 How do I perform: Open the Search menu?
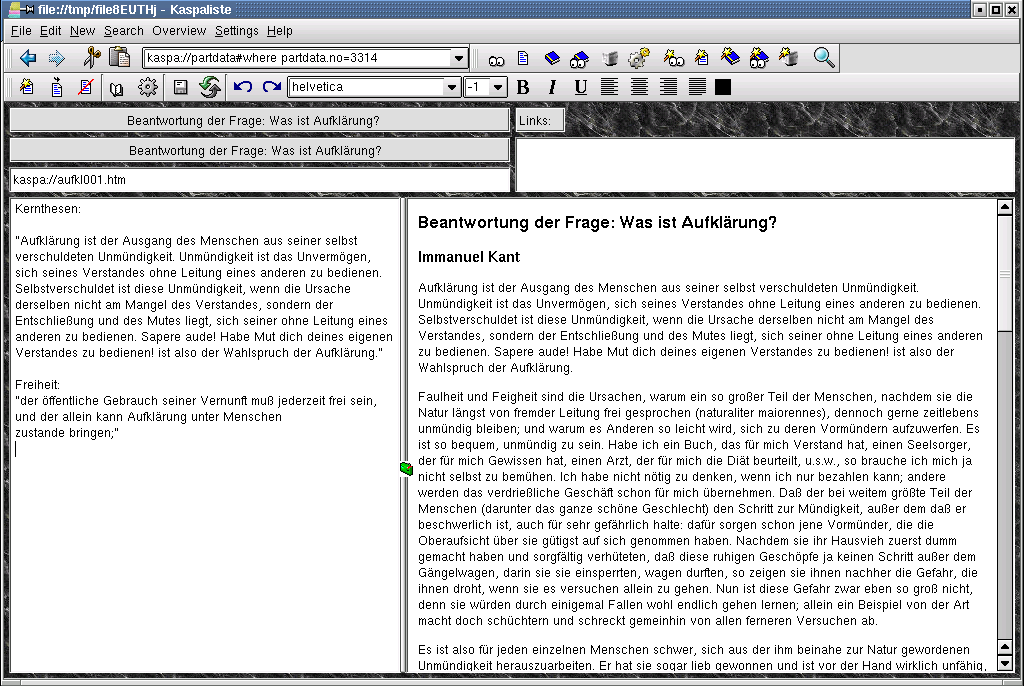(x=123, y=31)
